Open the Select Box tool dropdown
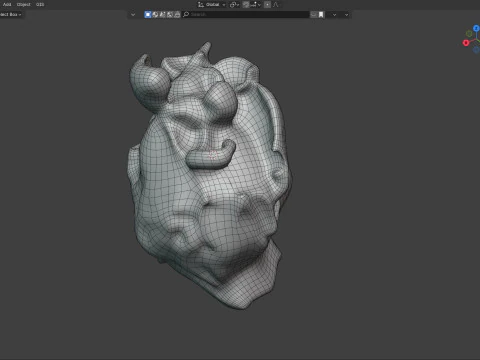The image size is (480, 360). (11, 14)
